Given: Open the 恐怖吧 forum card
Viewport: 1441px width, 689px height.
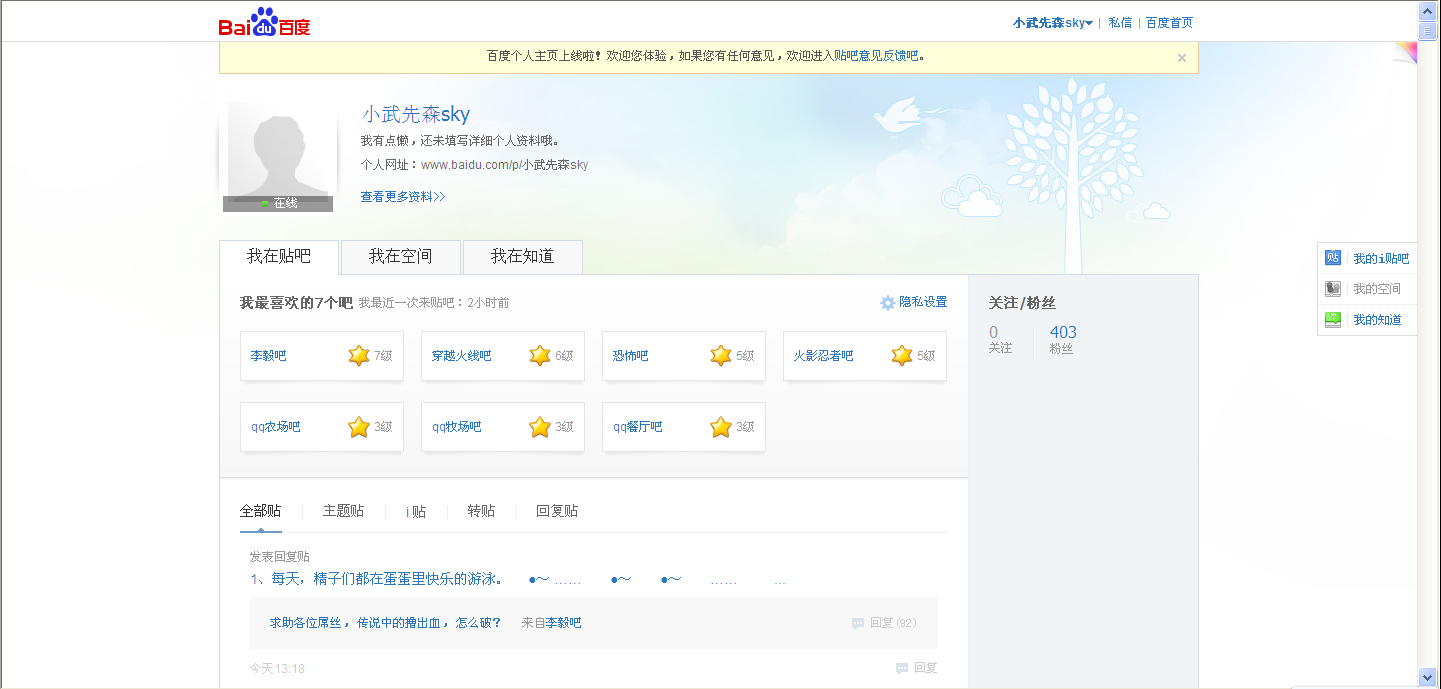Looking at the screenshot, I should (x=684, y=356).
